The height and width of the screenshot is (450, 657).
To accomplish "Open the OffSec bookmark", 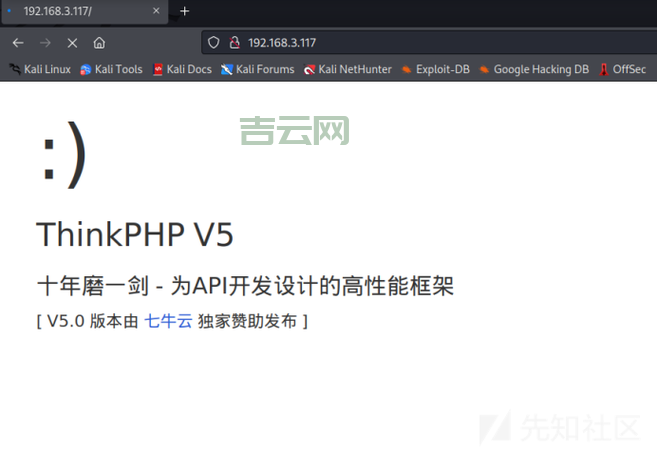I will pyautogui.click(x=623, y=69).
